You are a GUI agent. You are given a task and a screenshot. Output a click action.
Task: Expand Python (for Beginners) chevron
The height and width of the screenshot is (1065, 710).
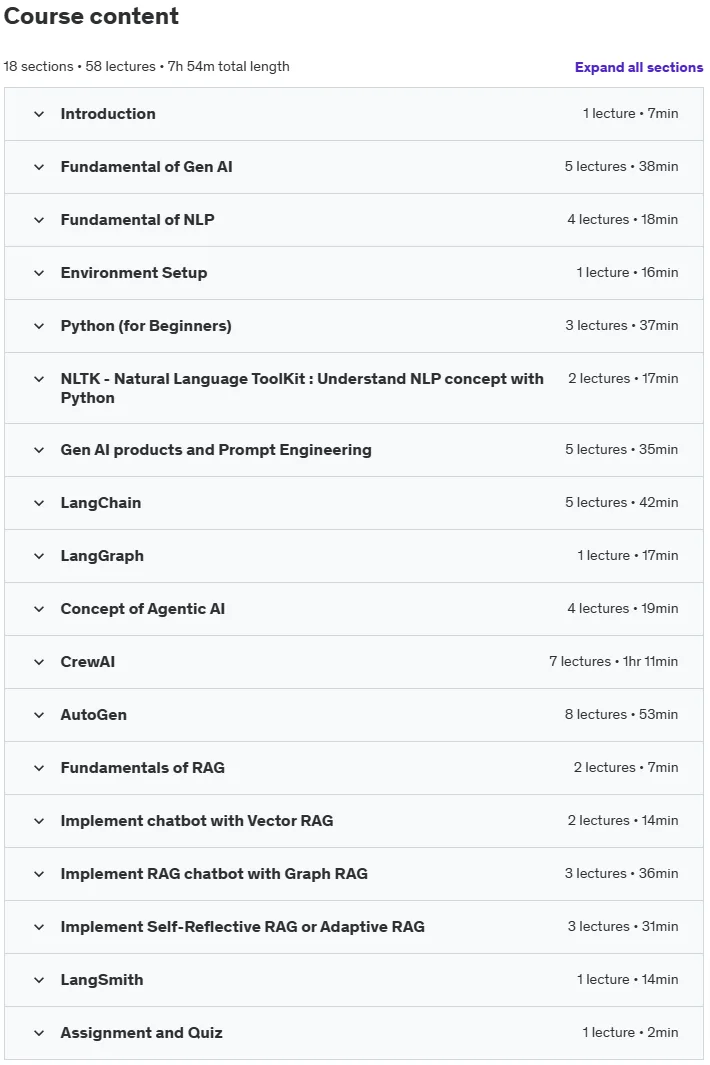(x=39, y=326)
